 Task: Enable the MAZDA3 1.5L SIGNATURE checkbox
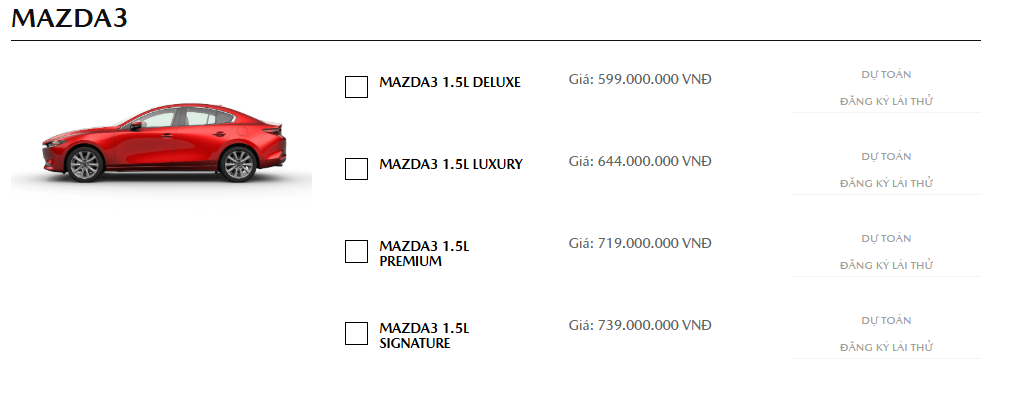(x=356, y=333)
